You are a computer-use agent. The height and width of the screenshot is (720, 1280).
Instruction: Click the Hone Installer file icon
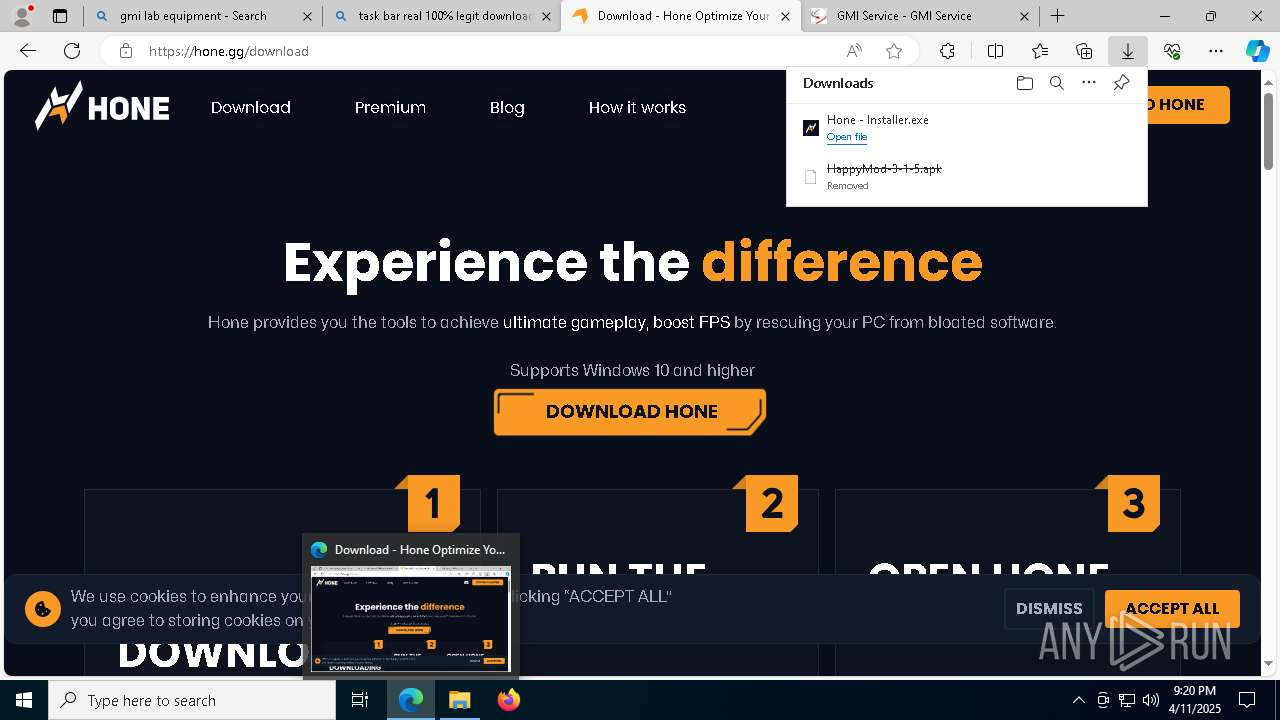(811, 128)
